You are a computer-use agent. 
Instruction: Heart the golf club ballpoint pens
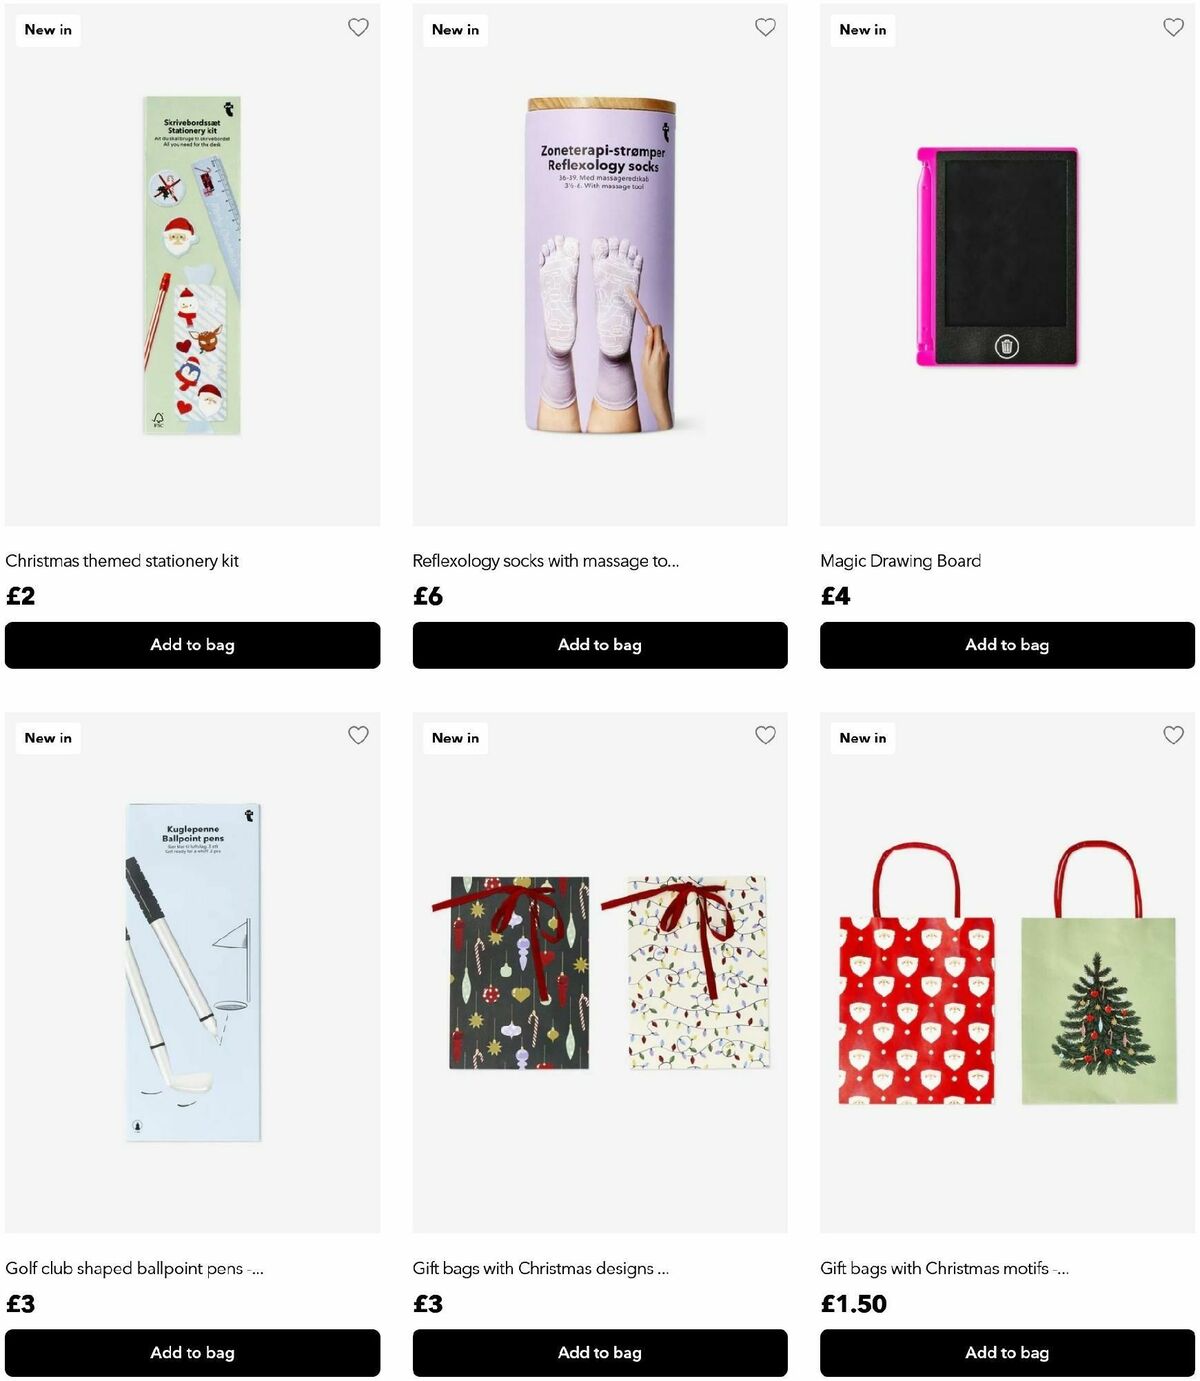[x=358, y=735]
